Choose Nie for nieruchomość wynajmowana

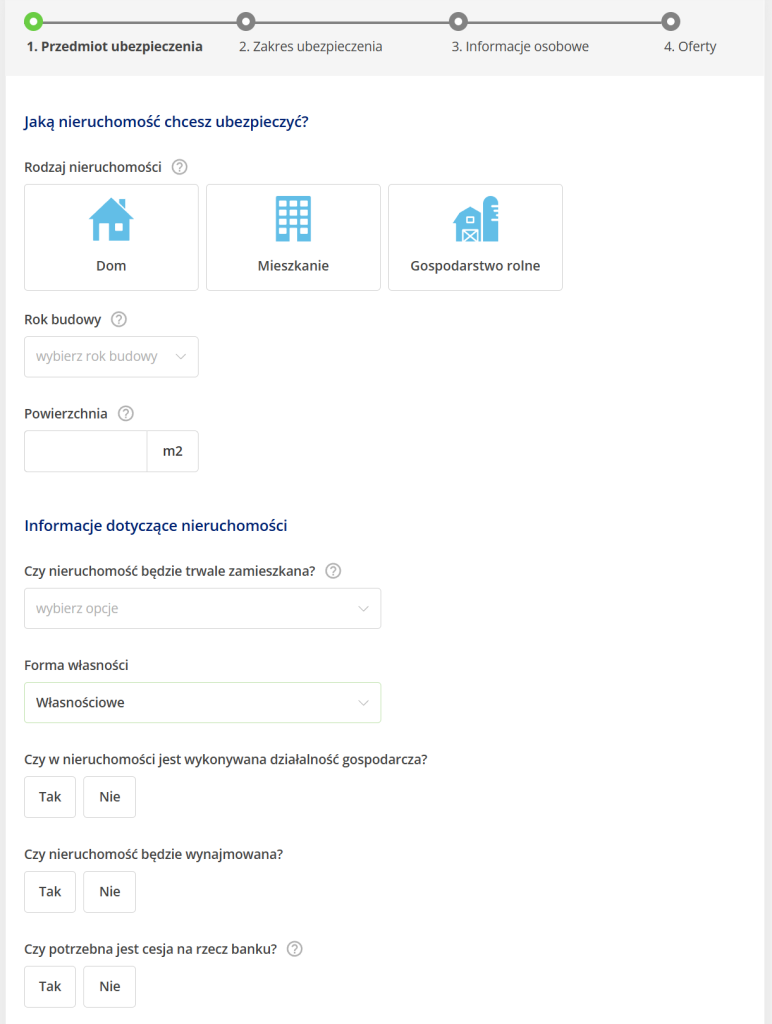click(110, 892)
